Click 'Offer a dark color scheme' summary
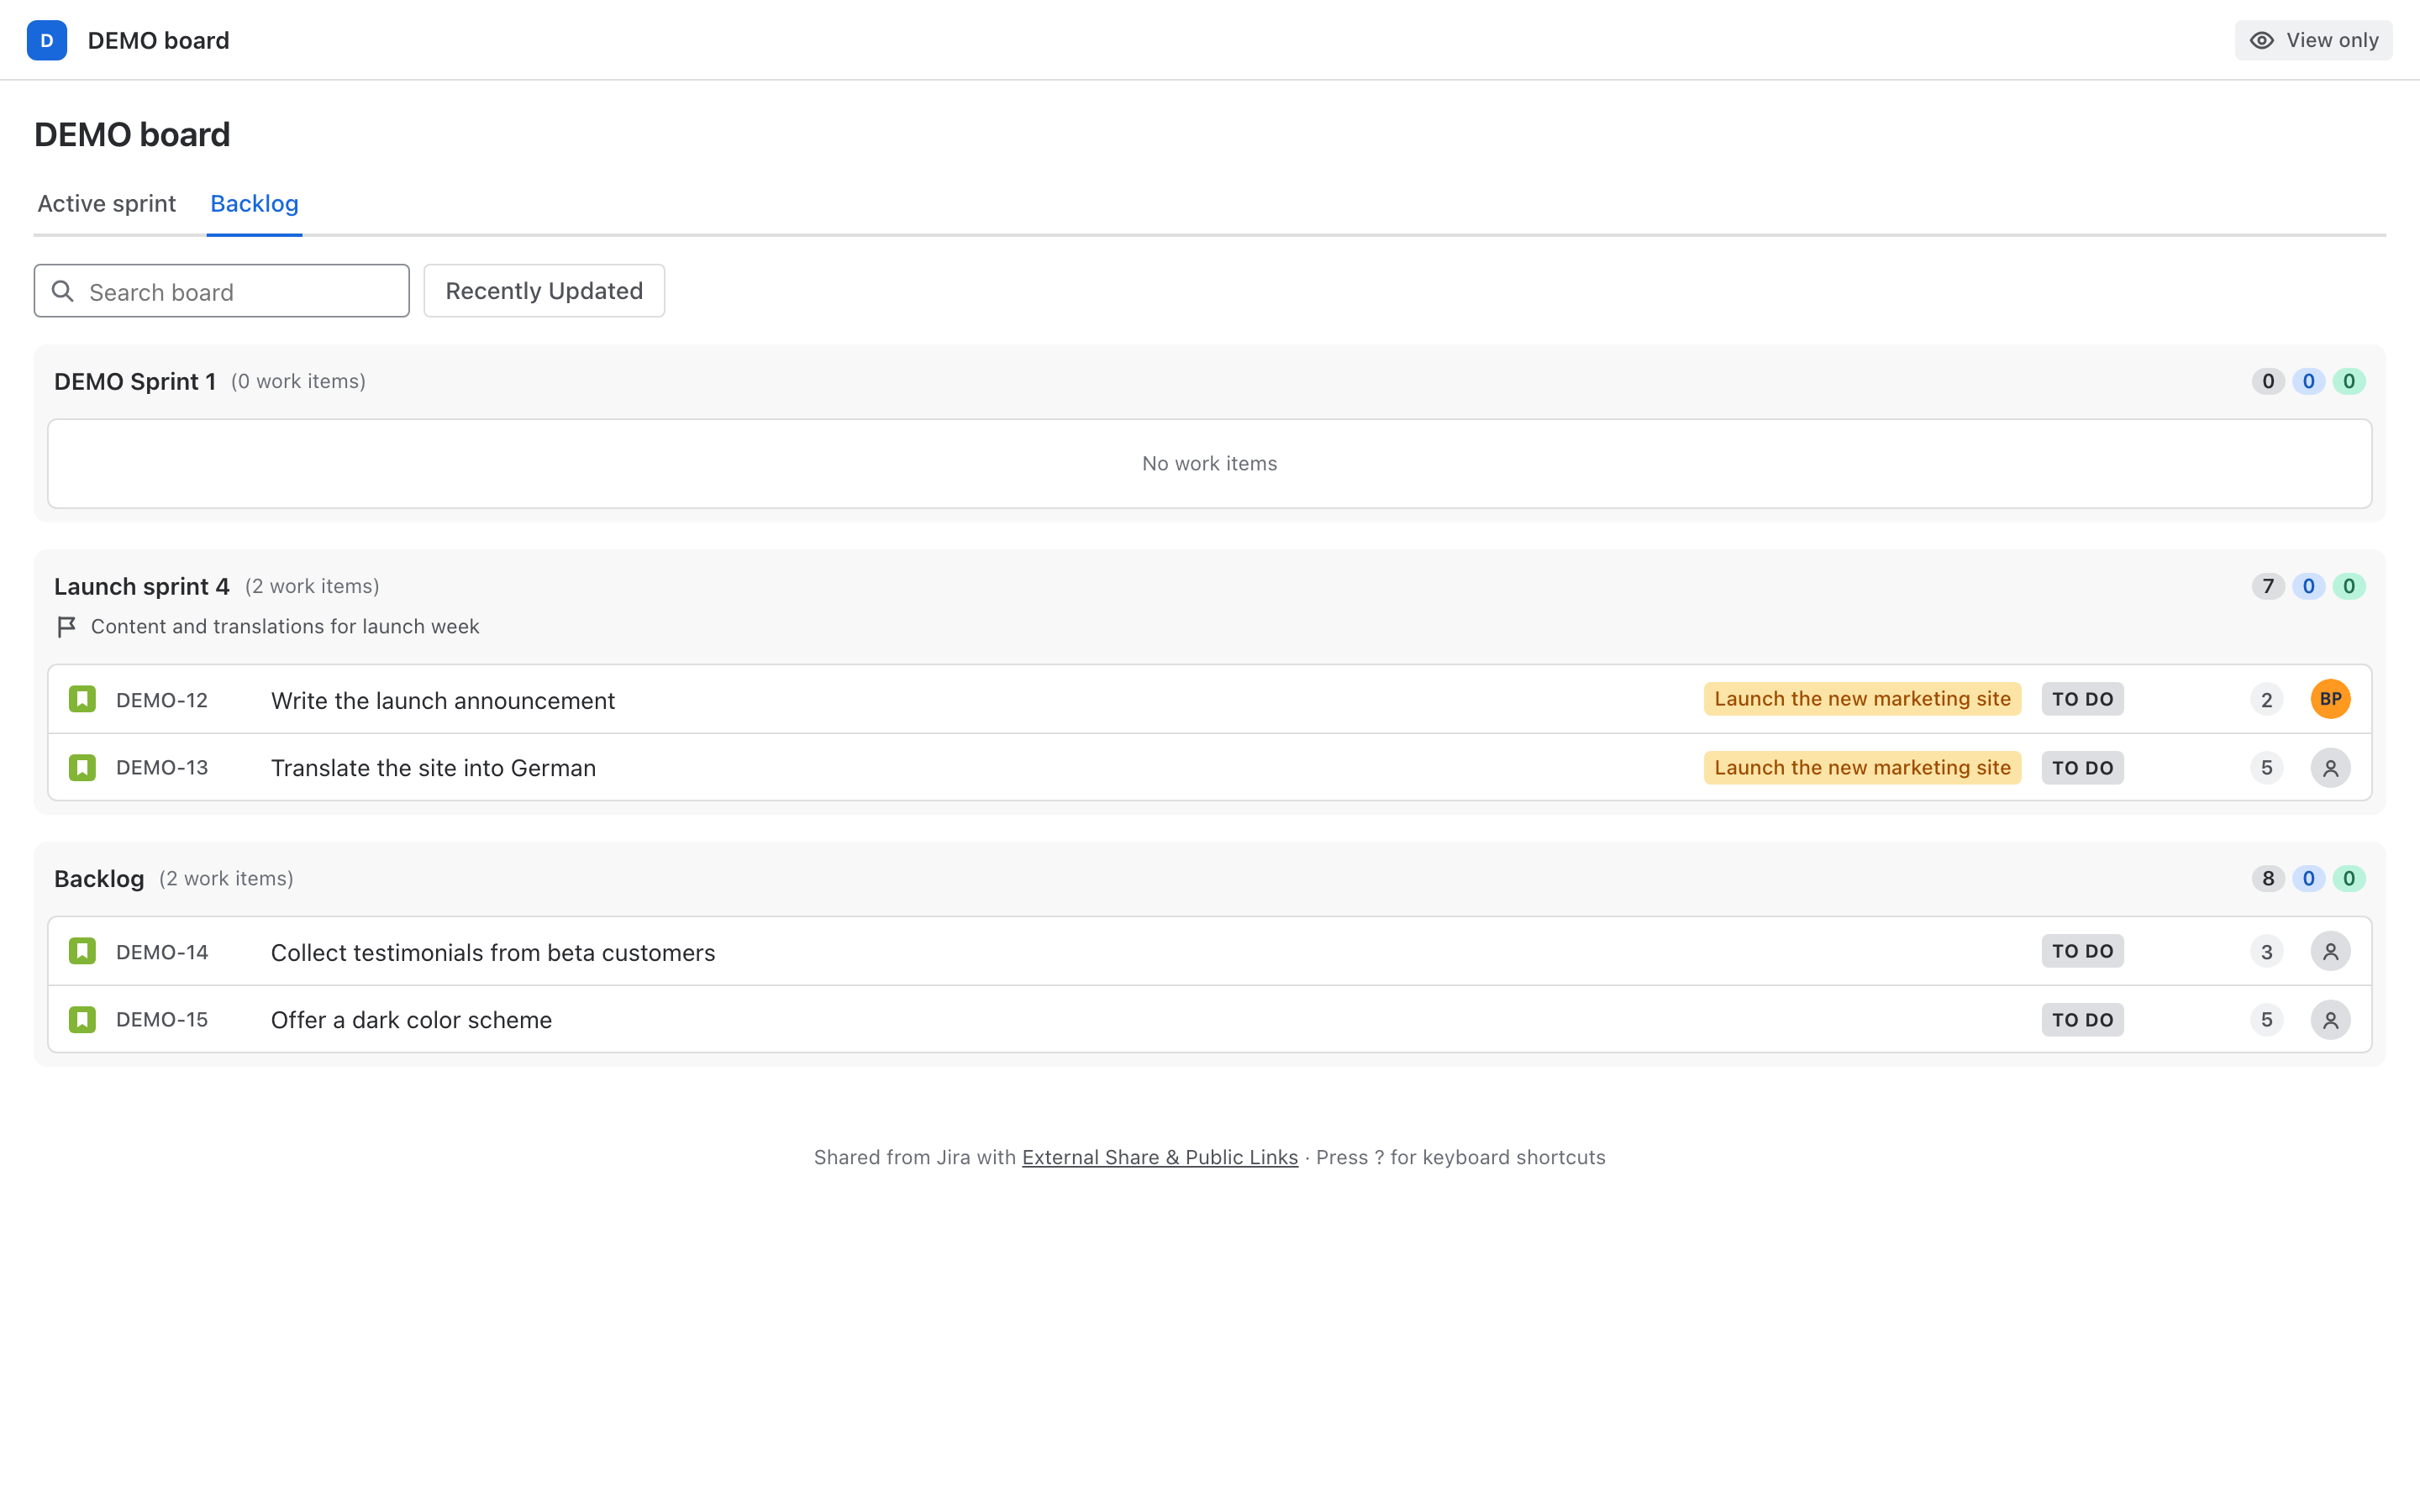The width and height of the screenshot is (2420, 1512). pos(411,1020)
